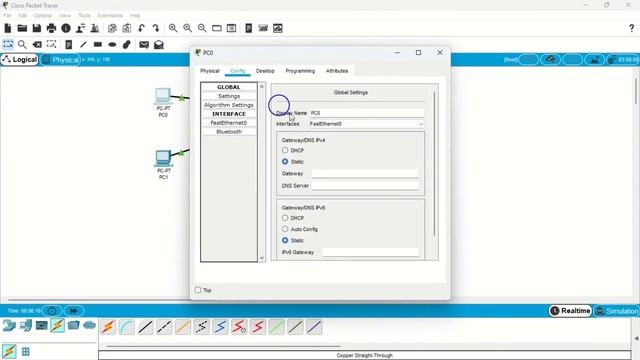Select the Place Note tool icon
Viewport: 640px width, 360px height.
click(x=69, y=44)
